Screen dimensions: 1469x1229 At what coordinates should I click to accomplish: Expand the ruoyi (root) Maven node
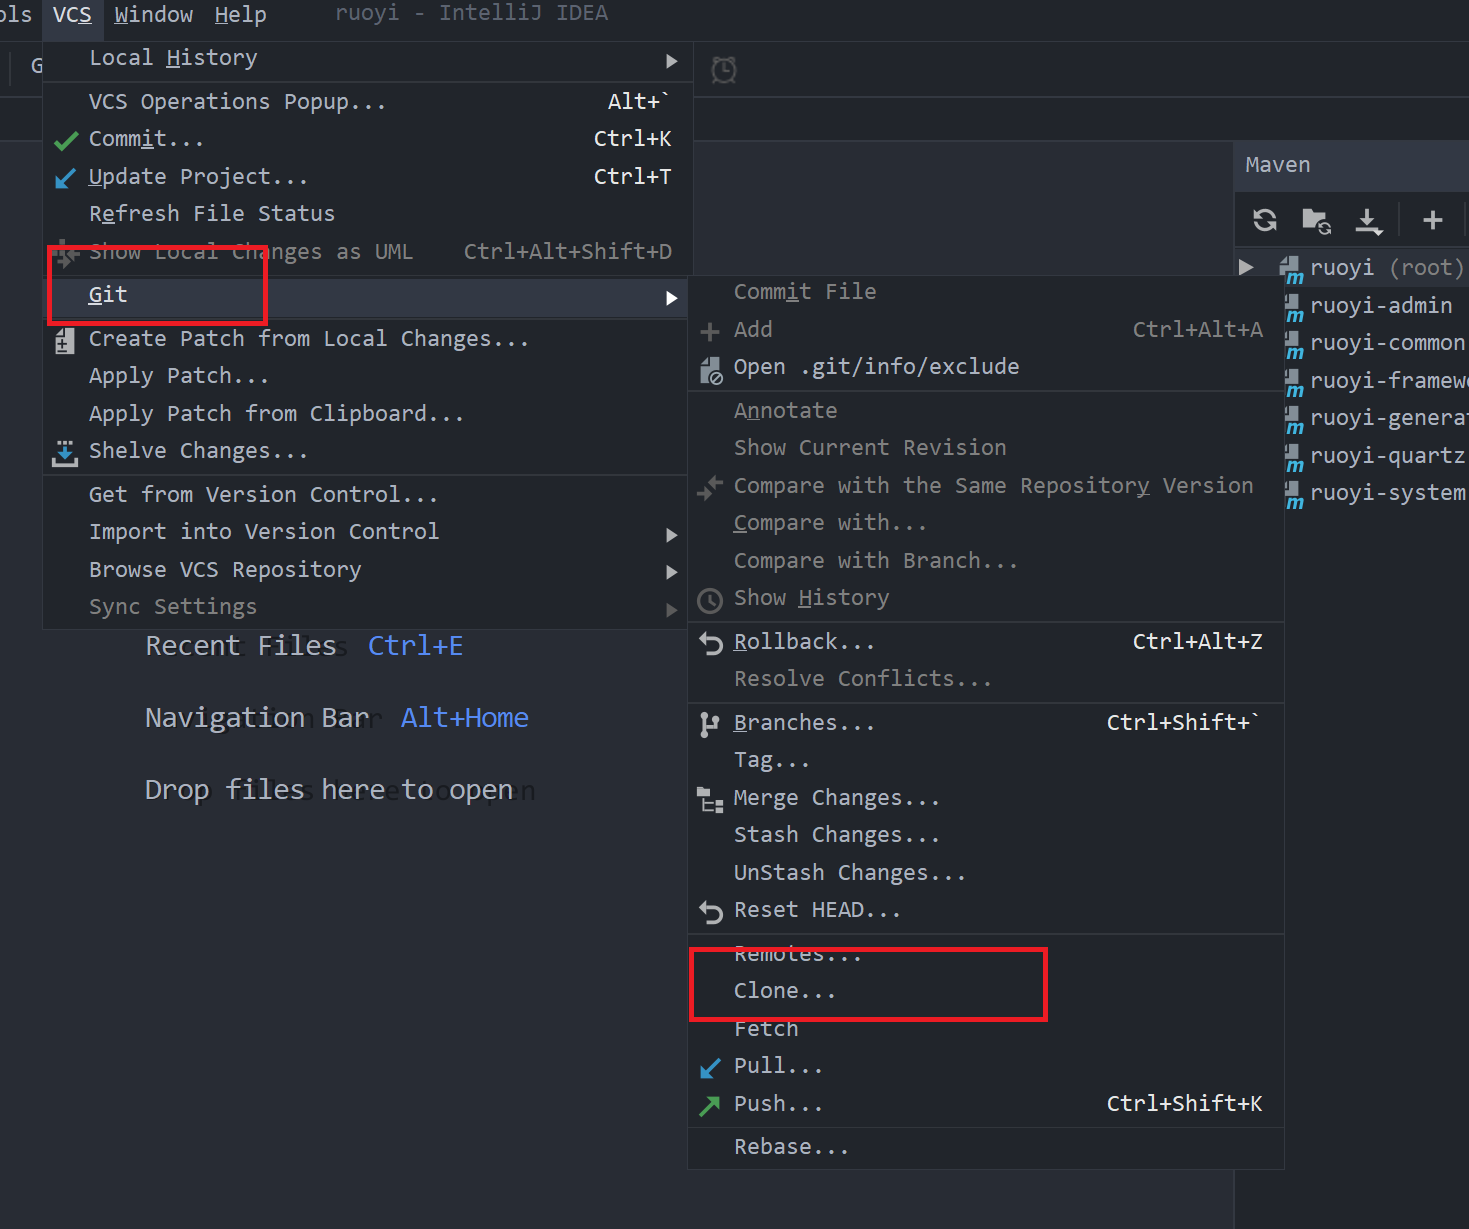click(x=1246, y=267)
